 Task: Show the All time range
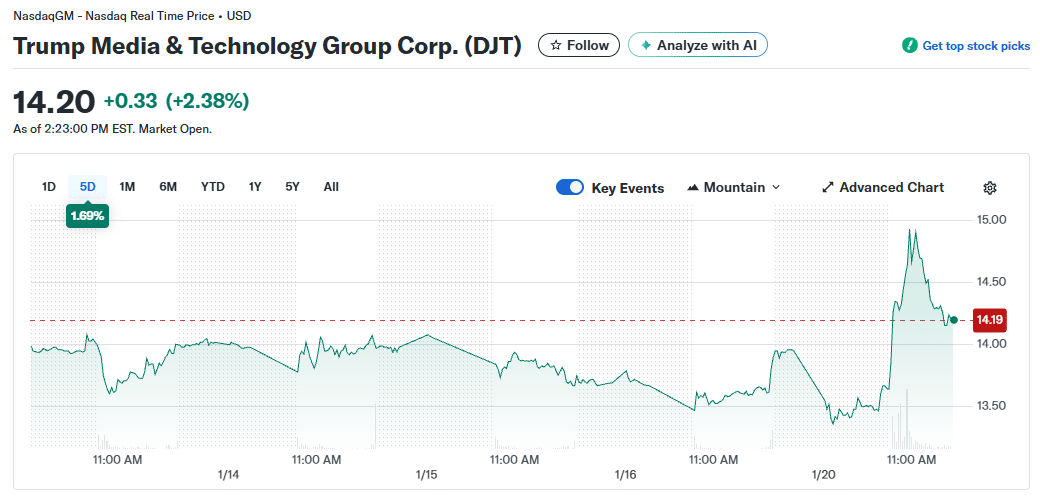point(331,187)
